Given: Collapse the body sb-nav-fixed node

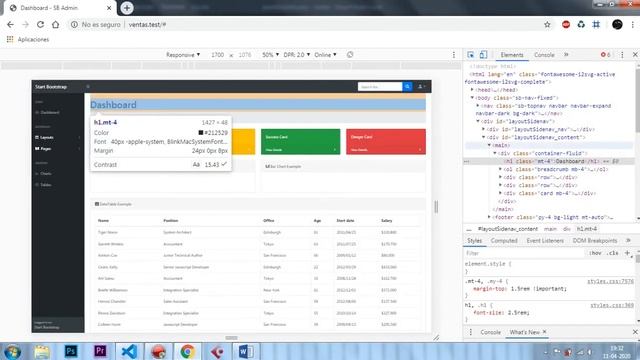Looking at the screenshot, I should (x=472, y=98).
